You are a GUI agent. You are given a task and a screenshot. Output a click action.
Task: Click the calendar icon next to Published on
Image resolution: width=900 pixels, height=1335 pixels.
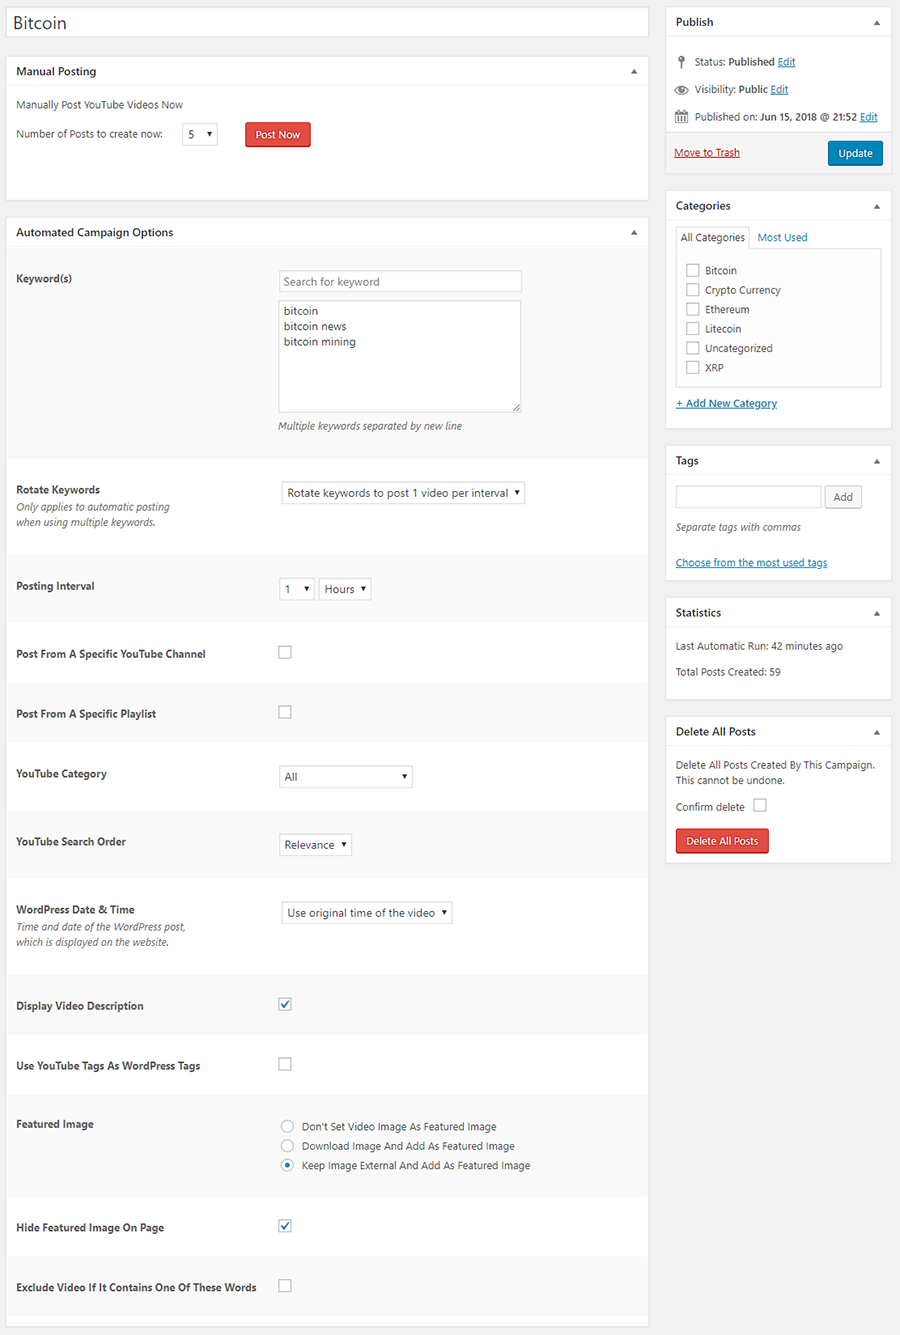coord(682,117)
